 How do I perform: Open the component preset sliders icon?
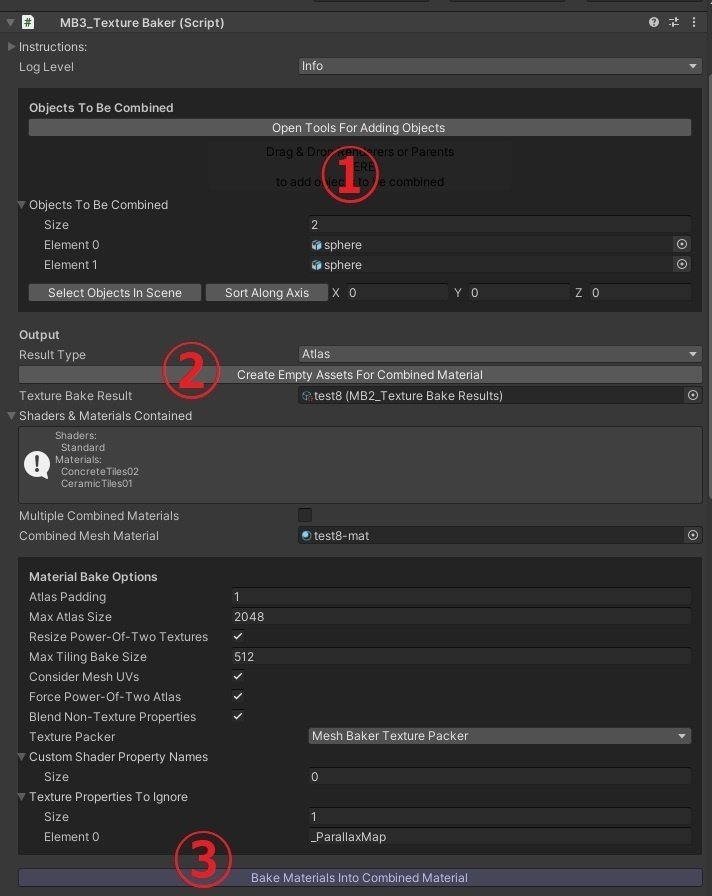pos(674,22)
